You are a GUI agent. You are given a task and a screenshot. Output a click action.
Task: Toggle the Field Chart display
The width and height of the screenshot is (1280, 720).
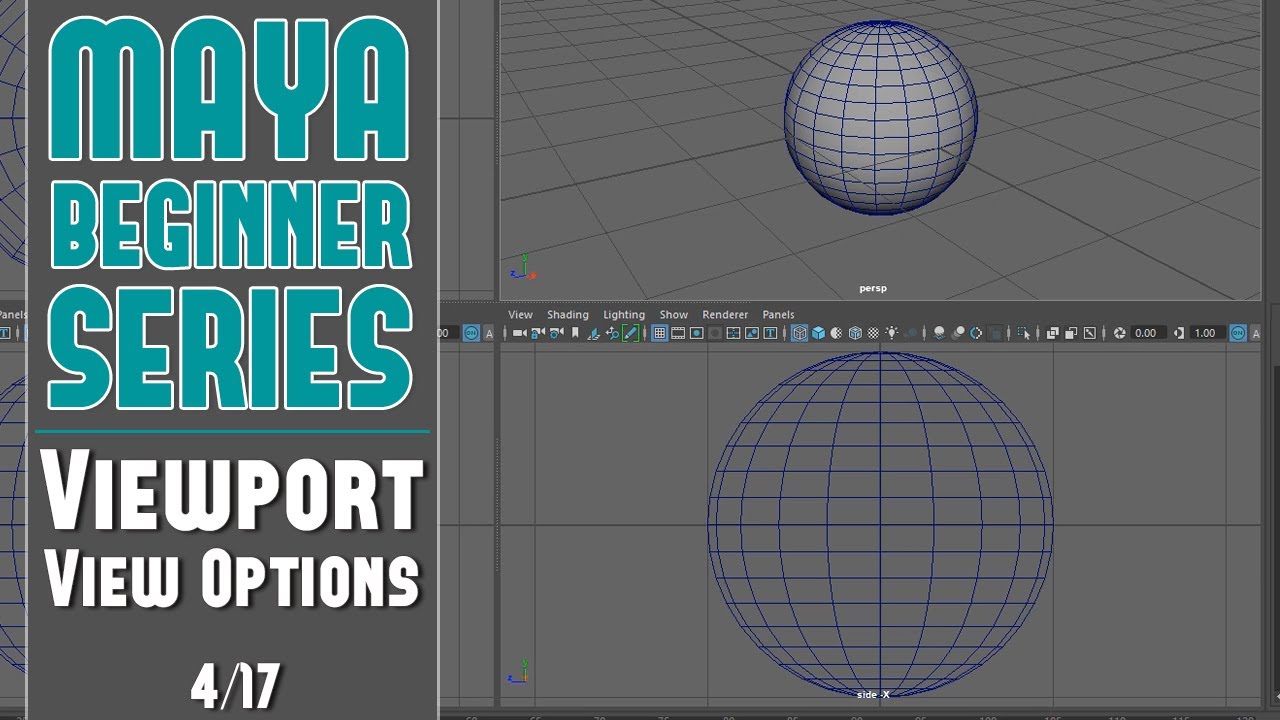click(x=733, y=333)
